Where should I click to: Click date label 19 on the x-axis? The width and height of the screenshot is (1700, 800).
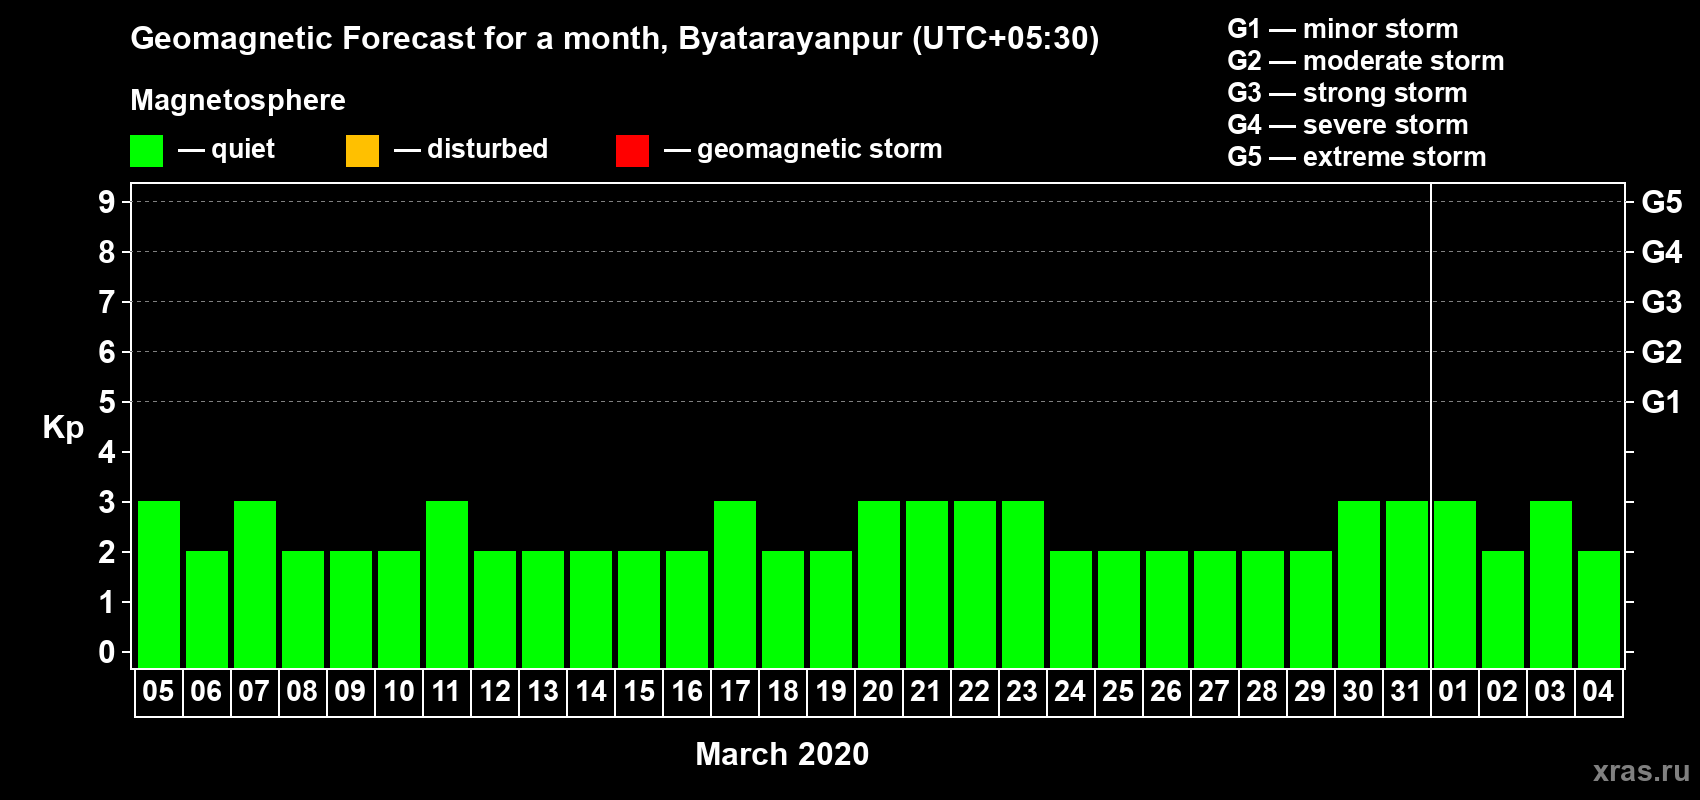click(830, 692)
